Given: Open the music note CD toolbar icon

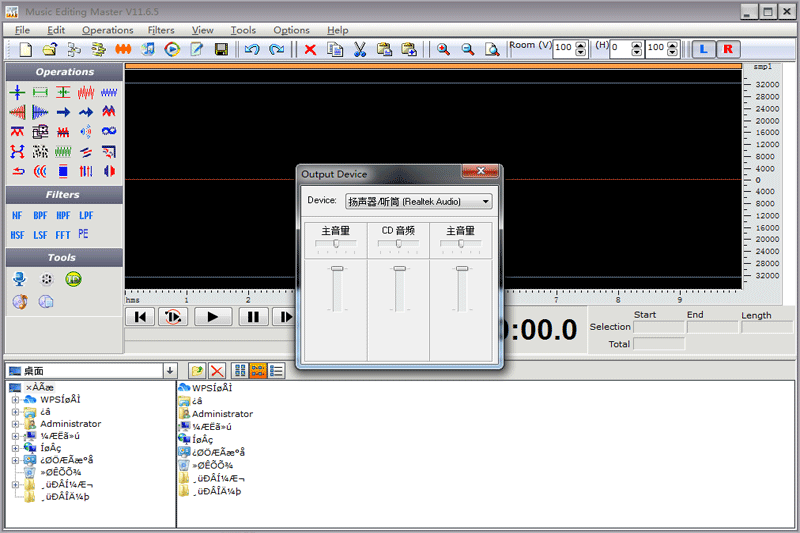Looking at the screenshot, I should point(148,49).
